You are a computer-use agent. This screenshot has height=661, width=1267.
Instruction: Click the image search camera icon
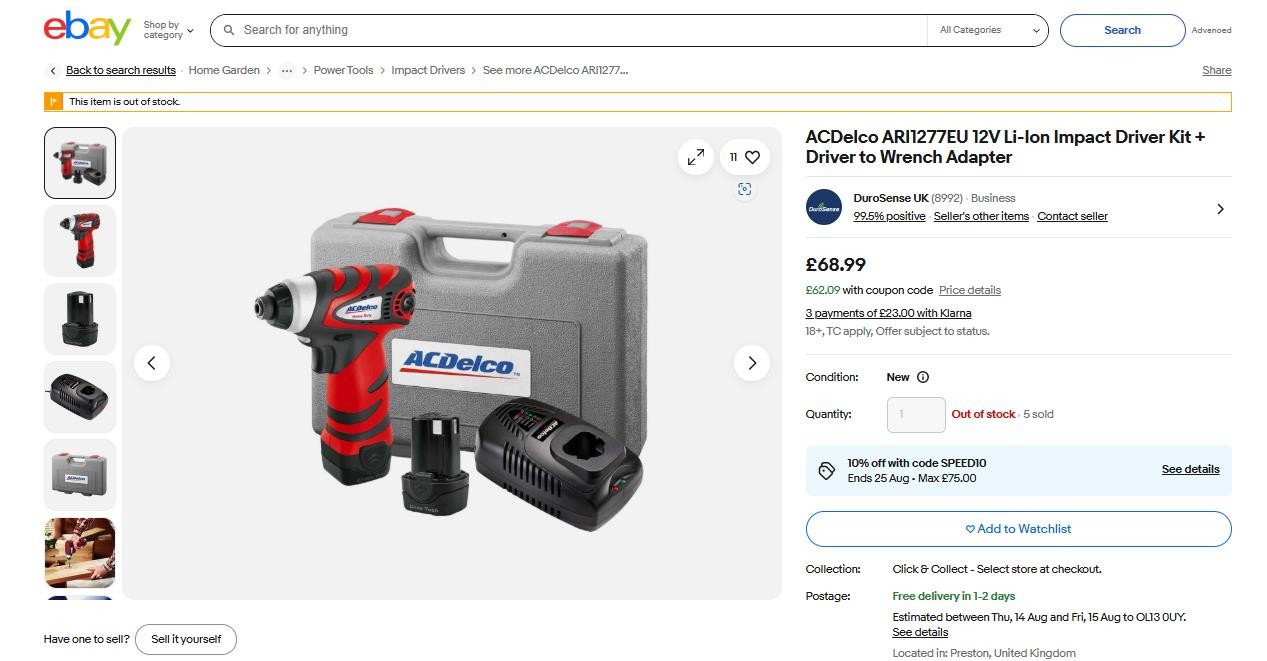tap(744, 190)
